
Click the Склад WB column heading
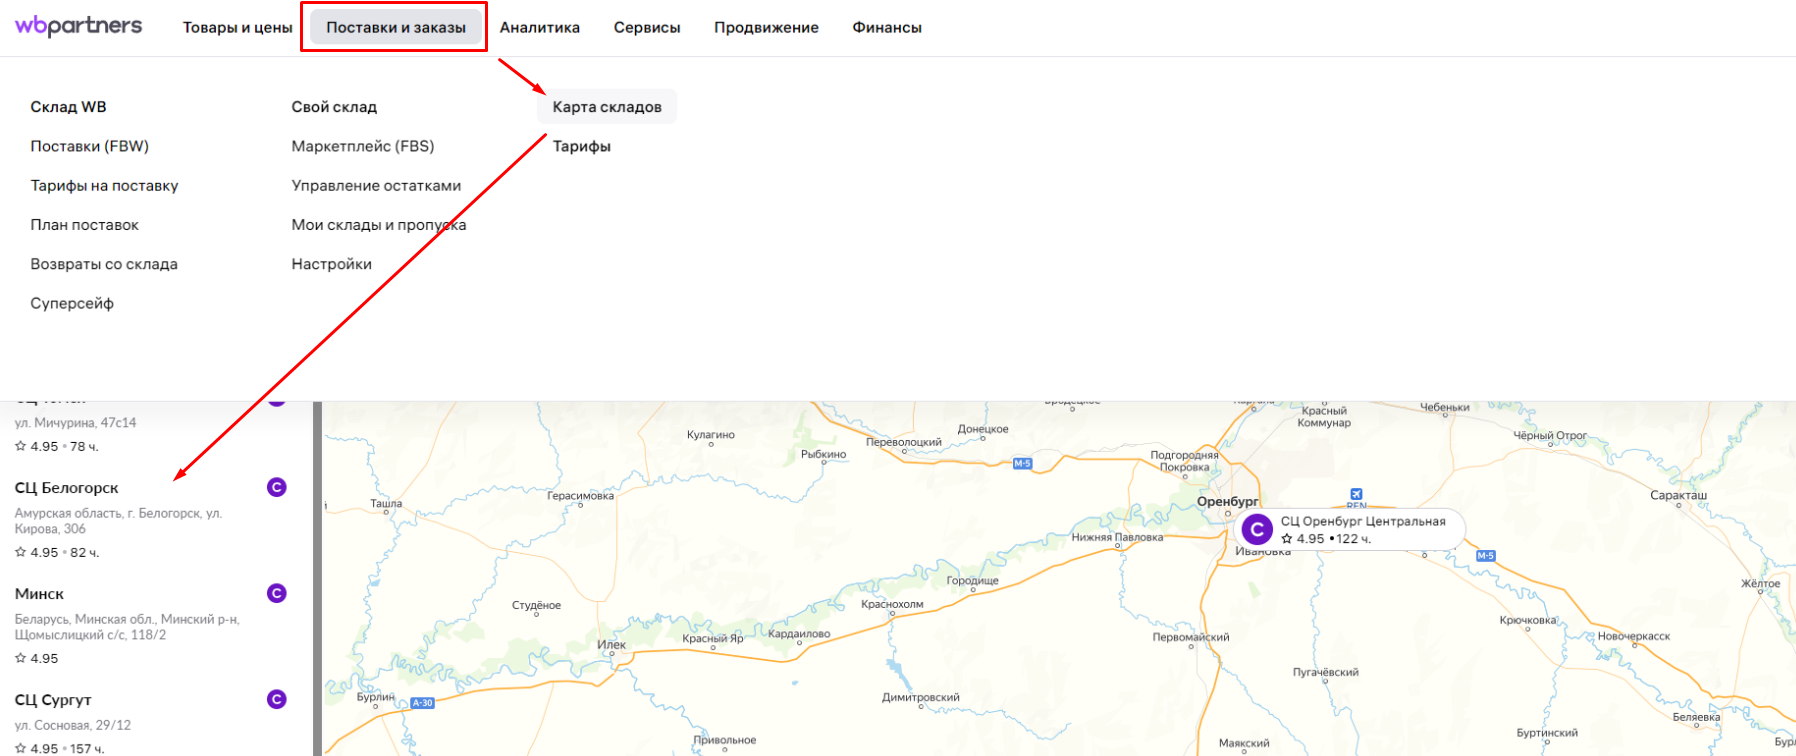tap(68, 107)
